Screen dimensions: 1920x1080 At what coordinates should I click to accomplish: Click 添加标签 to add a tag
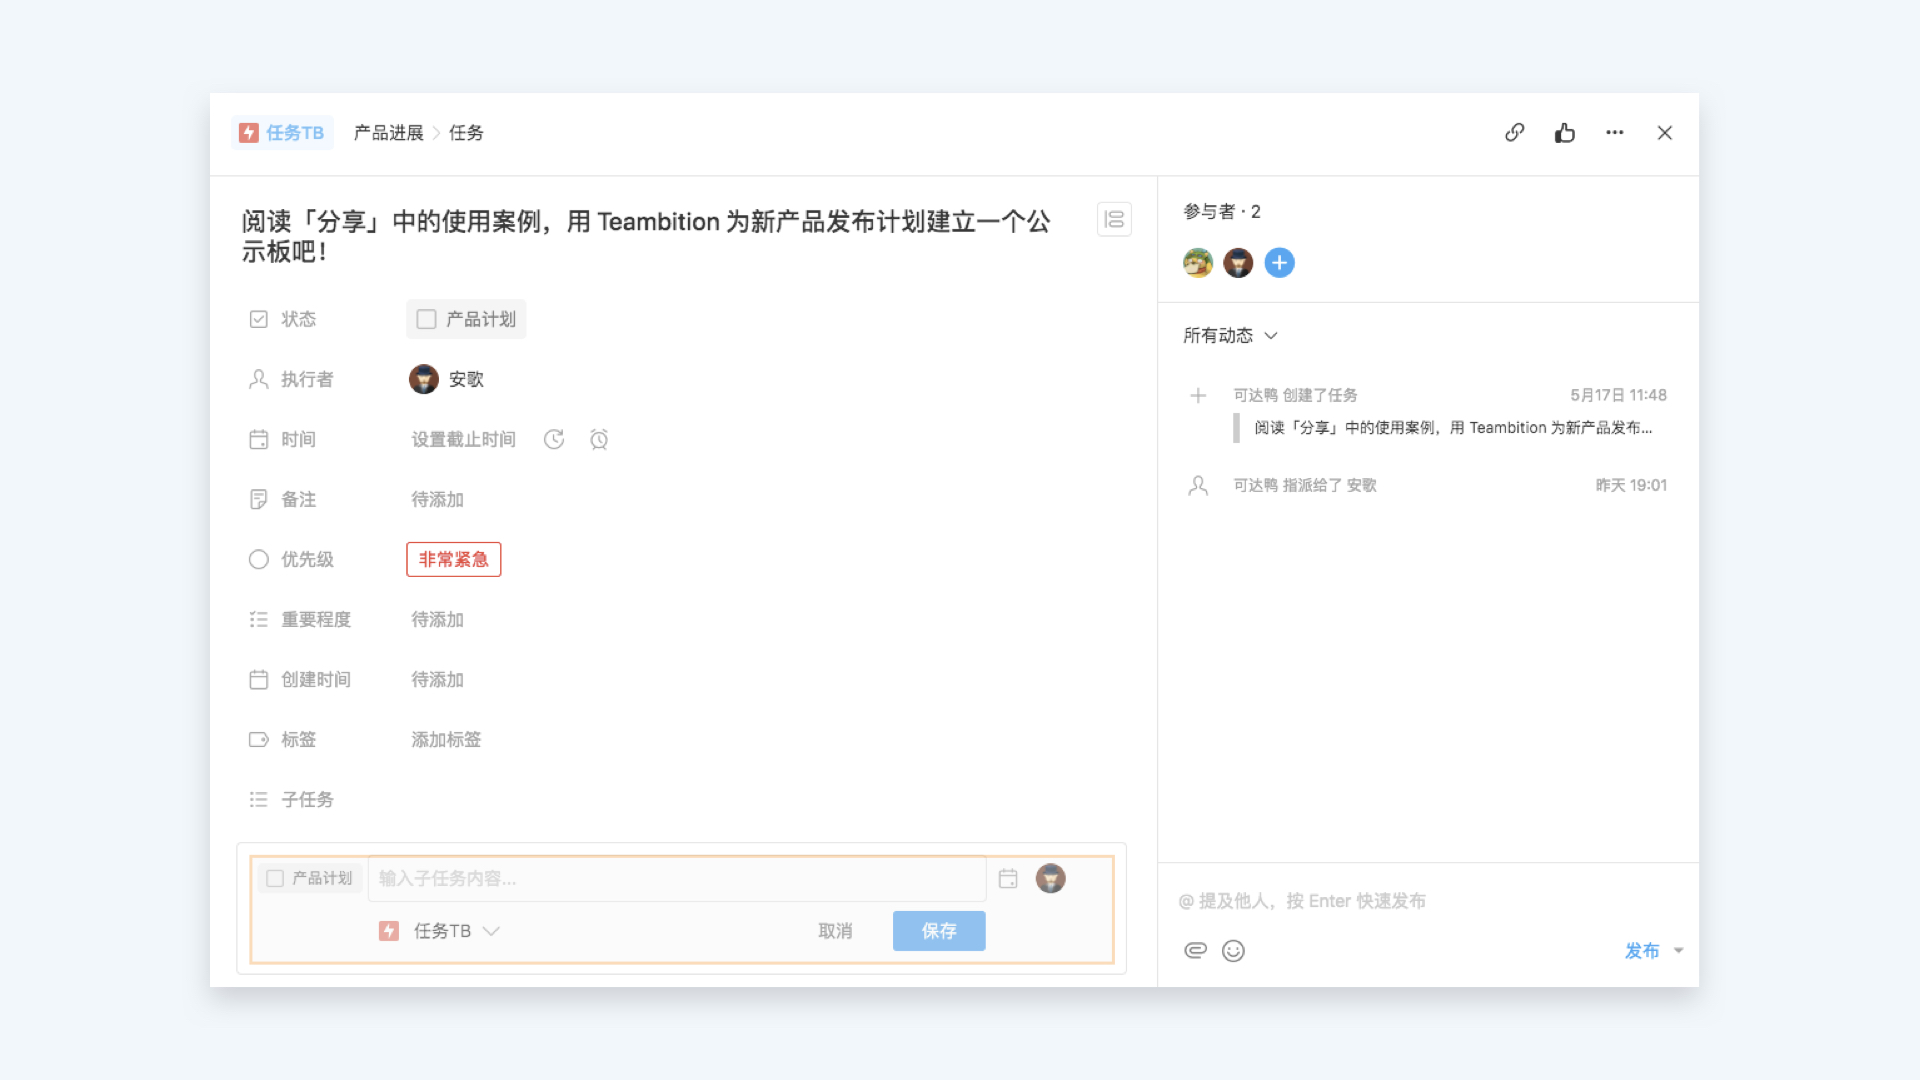[446, 739]
